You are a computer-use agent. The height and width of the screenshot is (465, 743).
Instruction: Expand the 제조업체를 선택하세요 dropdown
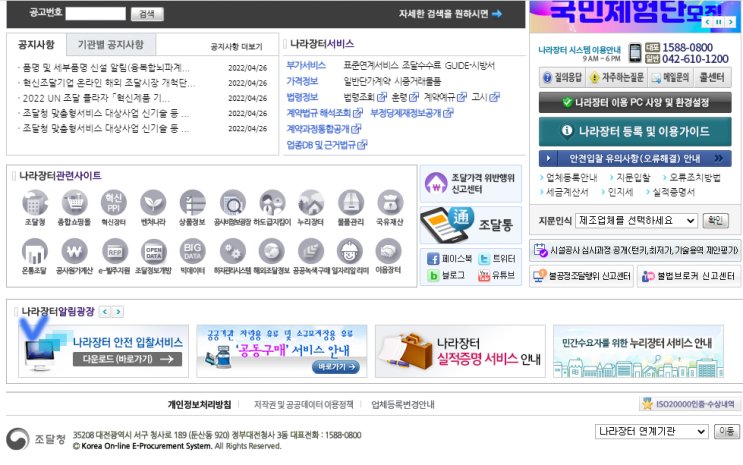(636, 220)
